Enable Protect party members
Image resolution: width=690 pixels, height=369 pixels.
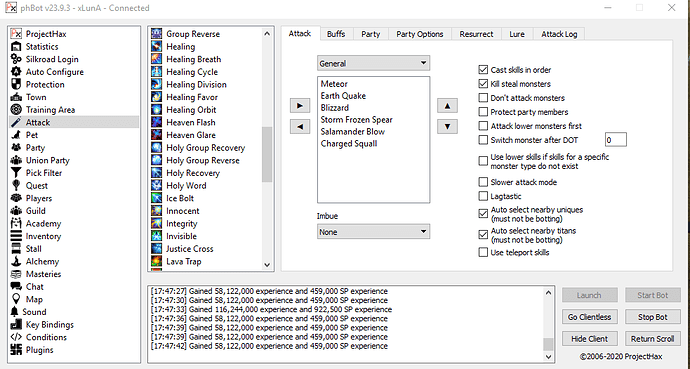coord(483,112)
